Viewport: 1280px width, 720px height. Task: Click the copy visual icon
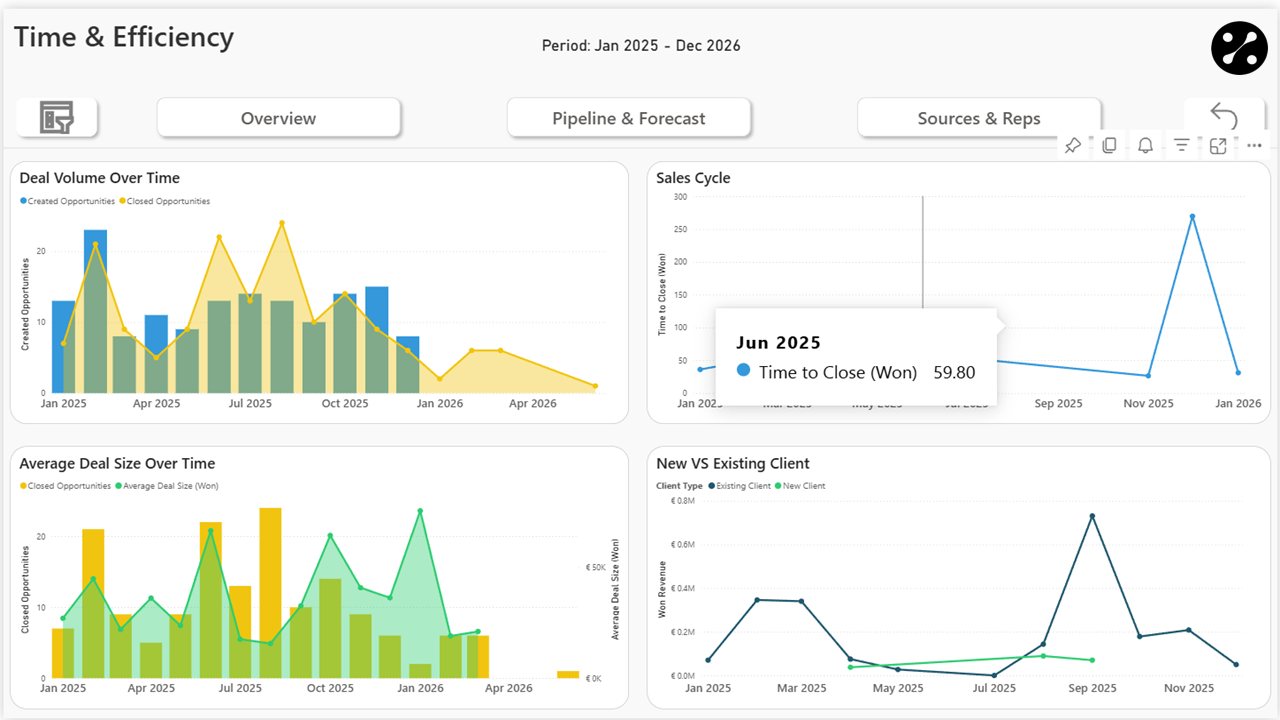coord(1109,146)
